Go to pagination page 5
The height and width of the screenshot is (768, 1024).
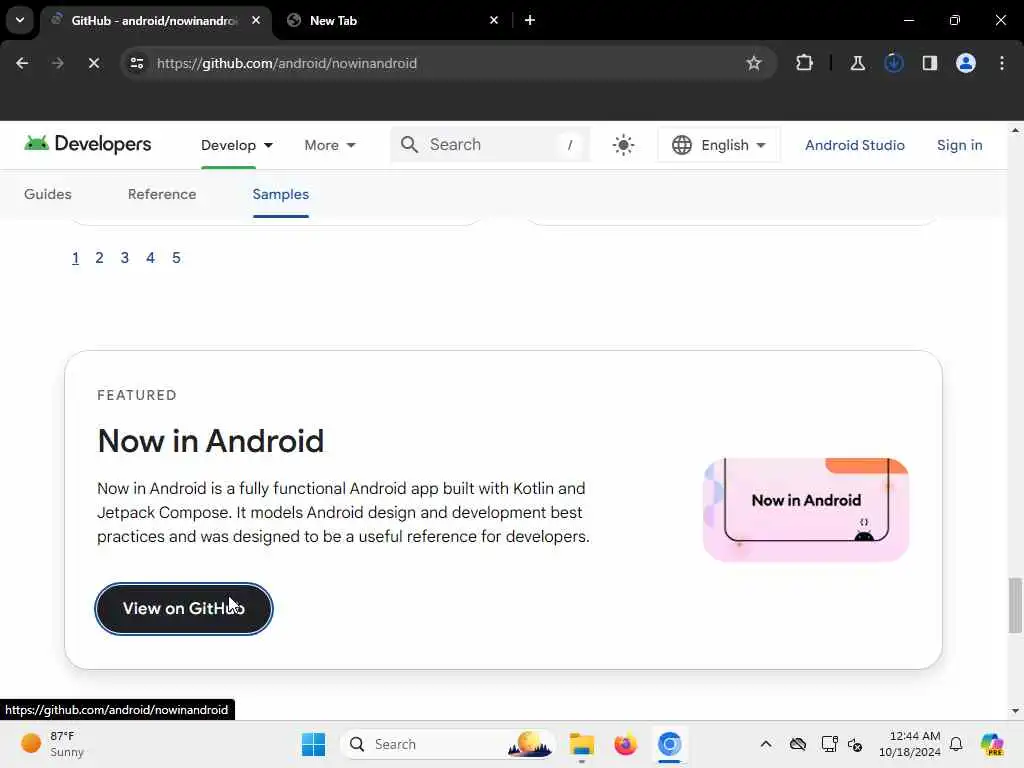tap(176, 258)
